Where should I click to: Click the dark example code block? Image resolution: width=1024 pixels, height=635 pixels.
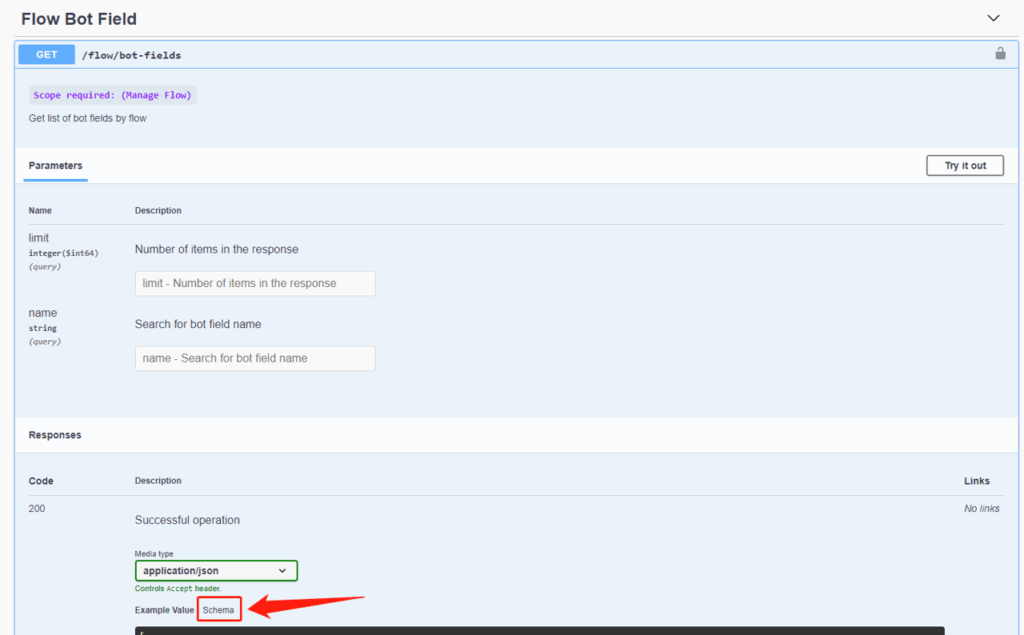pos(540,630)
